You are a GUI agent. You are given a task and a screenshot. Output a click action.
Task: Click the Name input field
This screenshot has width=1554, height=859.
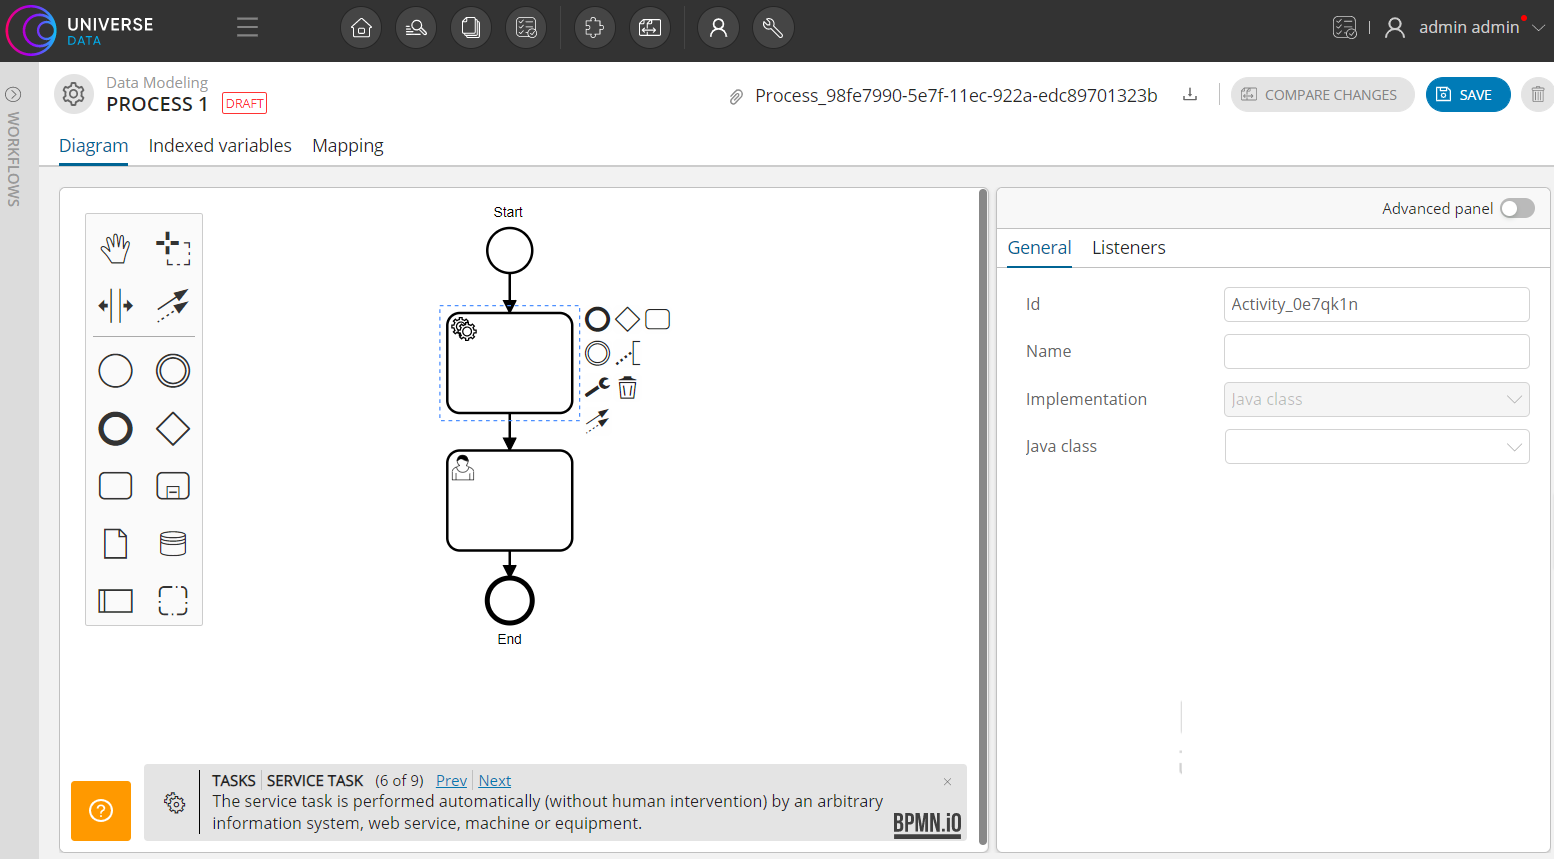click(x=1377, y=351)
